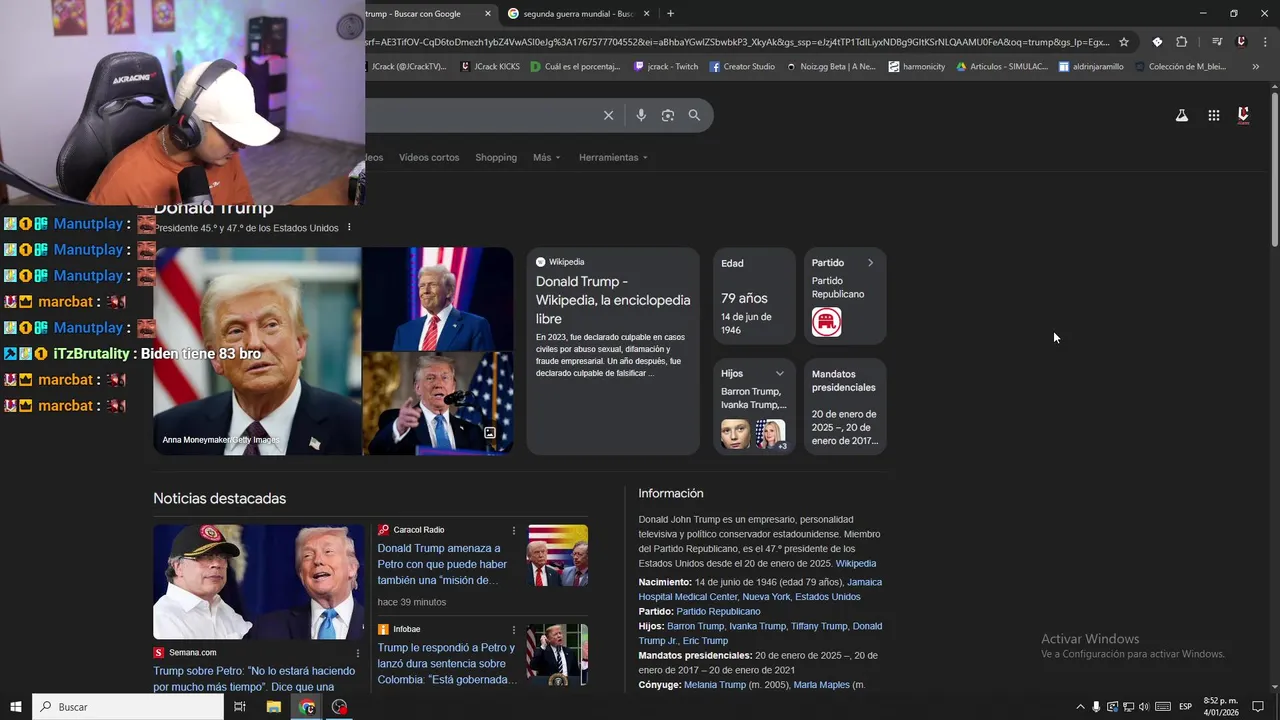Viewport: 1280px width, 720px height.
Task: Open the Herramientas dropdown
Action: [613, 157]
